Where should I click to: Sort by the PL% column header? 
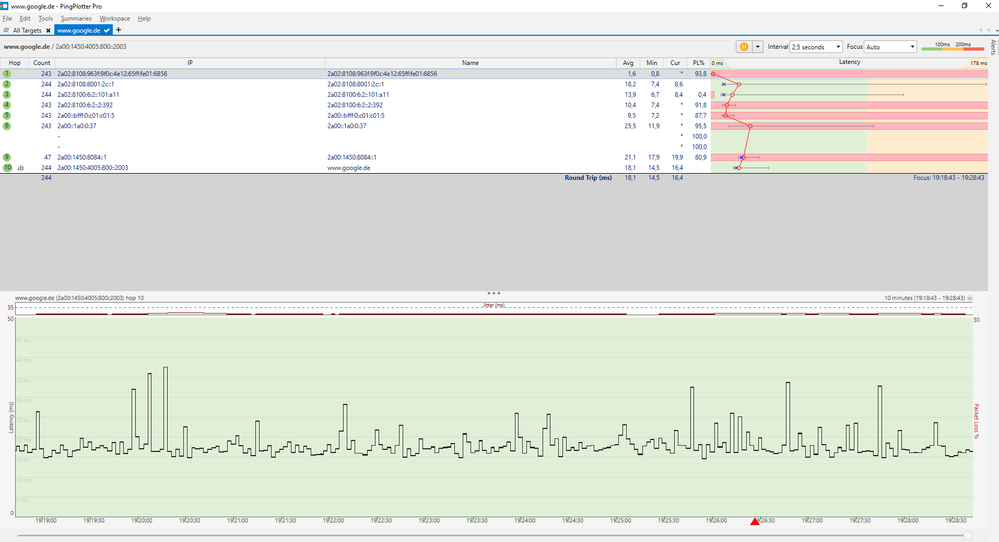(x=698, y=63)
